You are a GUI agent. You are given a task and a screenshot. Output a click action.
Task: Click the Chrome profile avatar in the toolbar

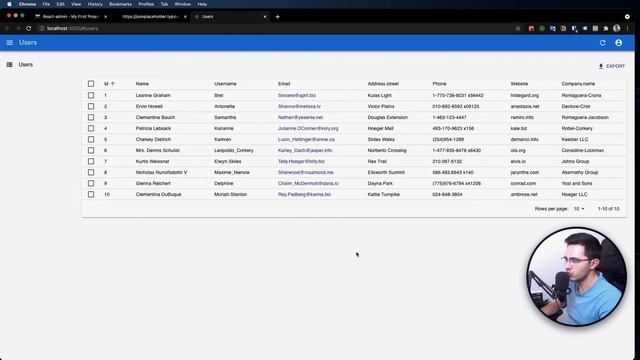point(617,28)
